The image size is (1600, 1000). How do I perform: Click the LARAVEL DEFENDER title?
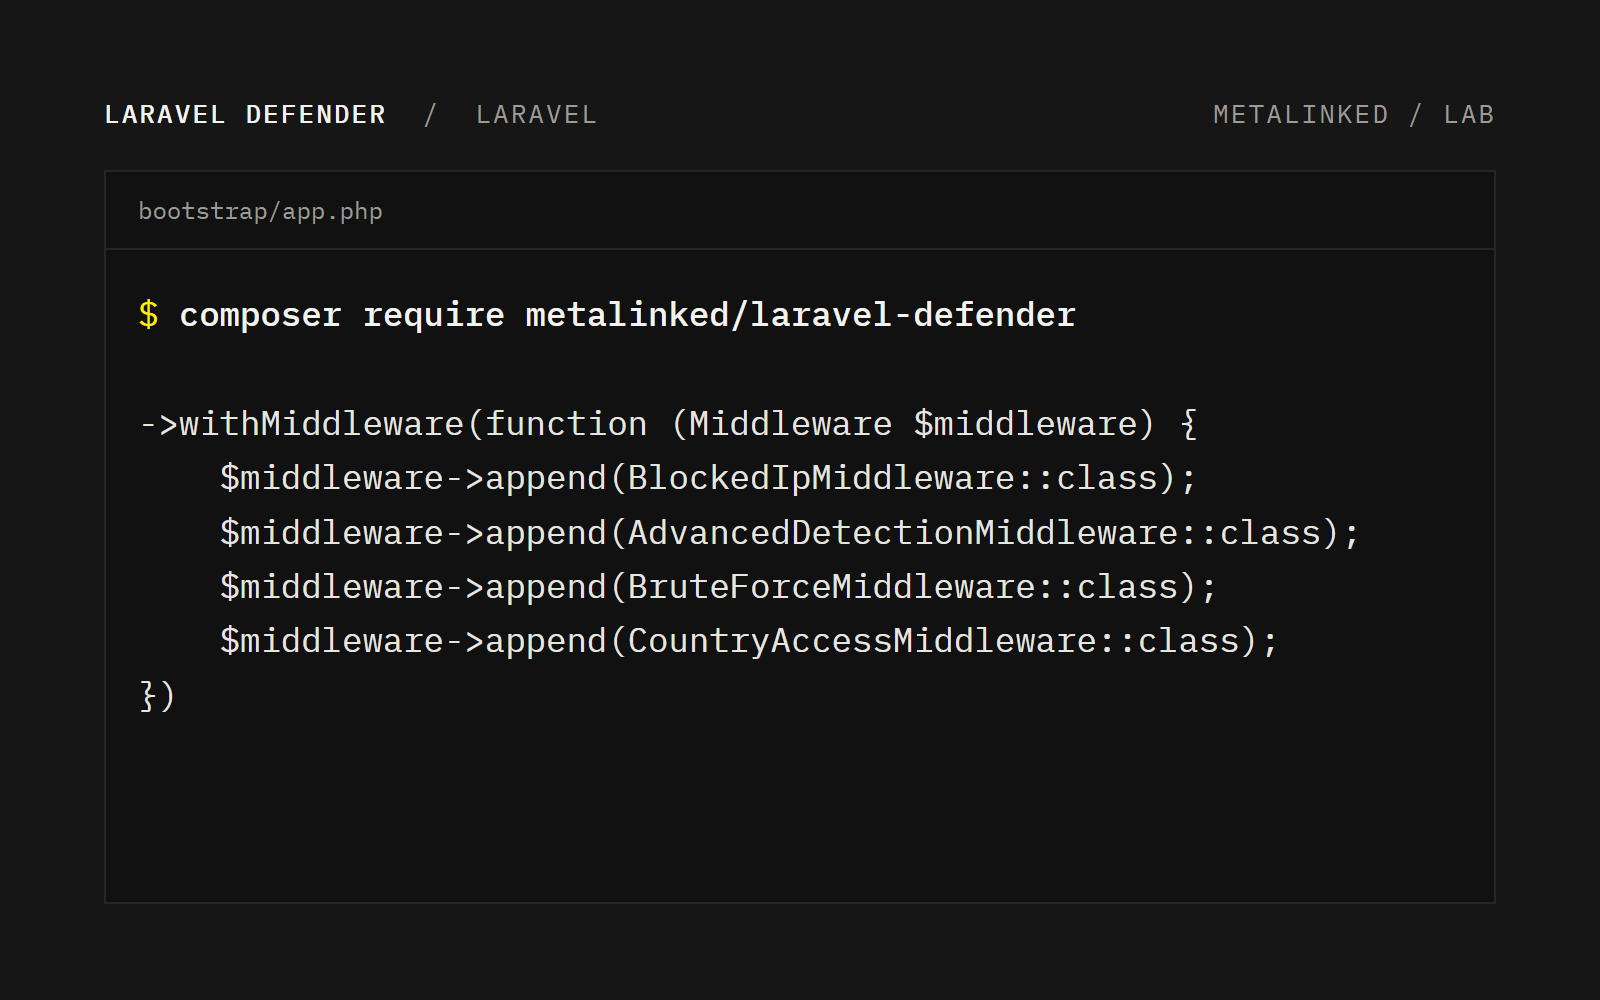(x=245, y=115)
